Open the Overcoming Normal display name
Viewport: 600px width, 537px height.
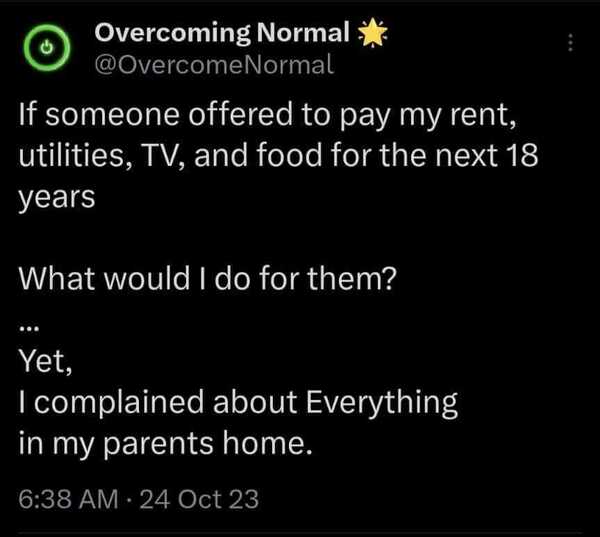point(224,34)
